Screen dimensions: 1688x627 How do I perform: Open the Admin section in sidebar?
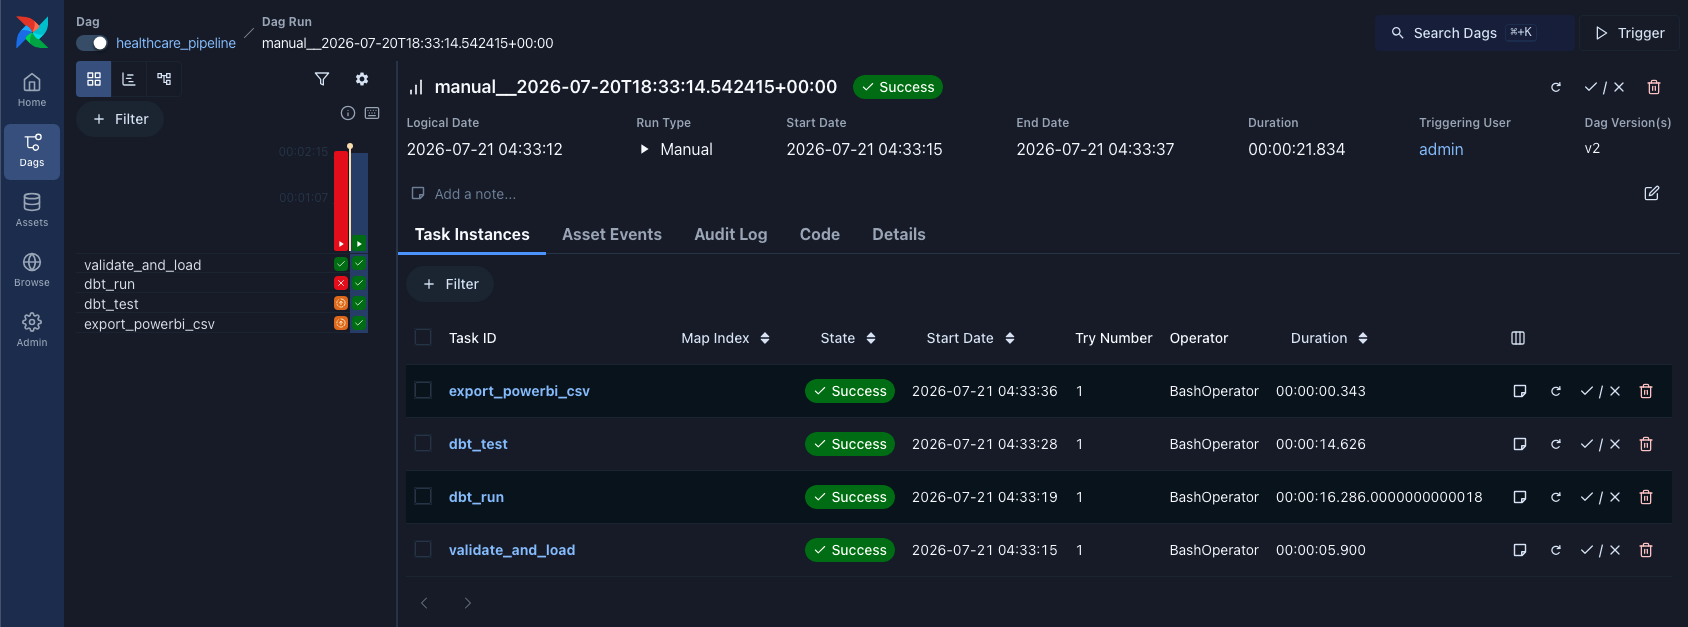[32, 330]
